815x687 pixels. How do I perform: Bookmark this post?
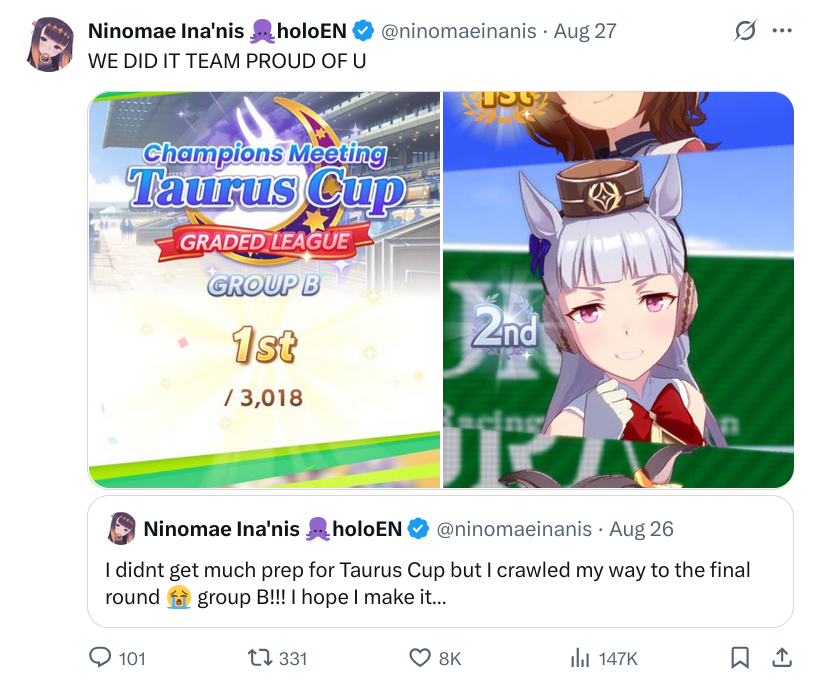tap(740, 658)
